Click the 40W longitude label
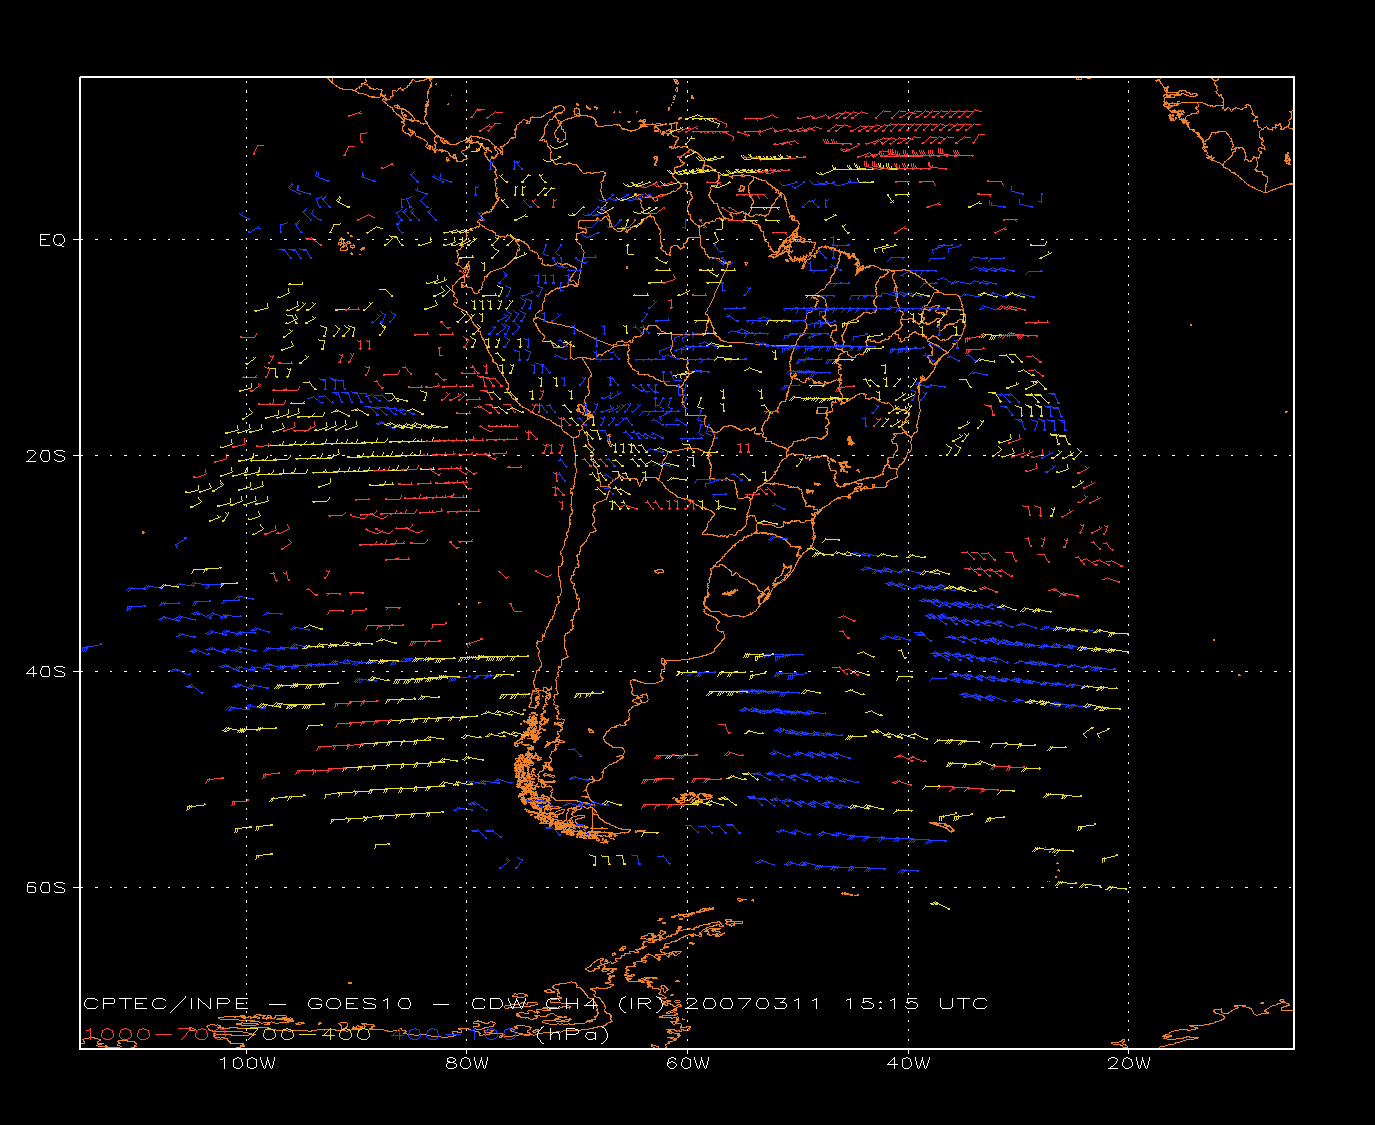The height and width of the screenshot is (1125, 1375). (x=908, y=1063)
